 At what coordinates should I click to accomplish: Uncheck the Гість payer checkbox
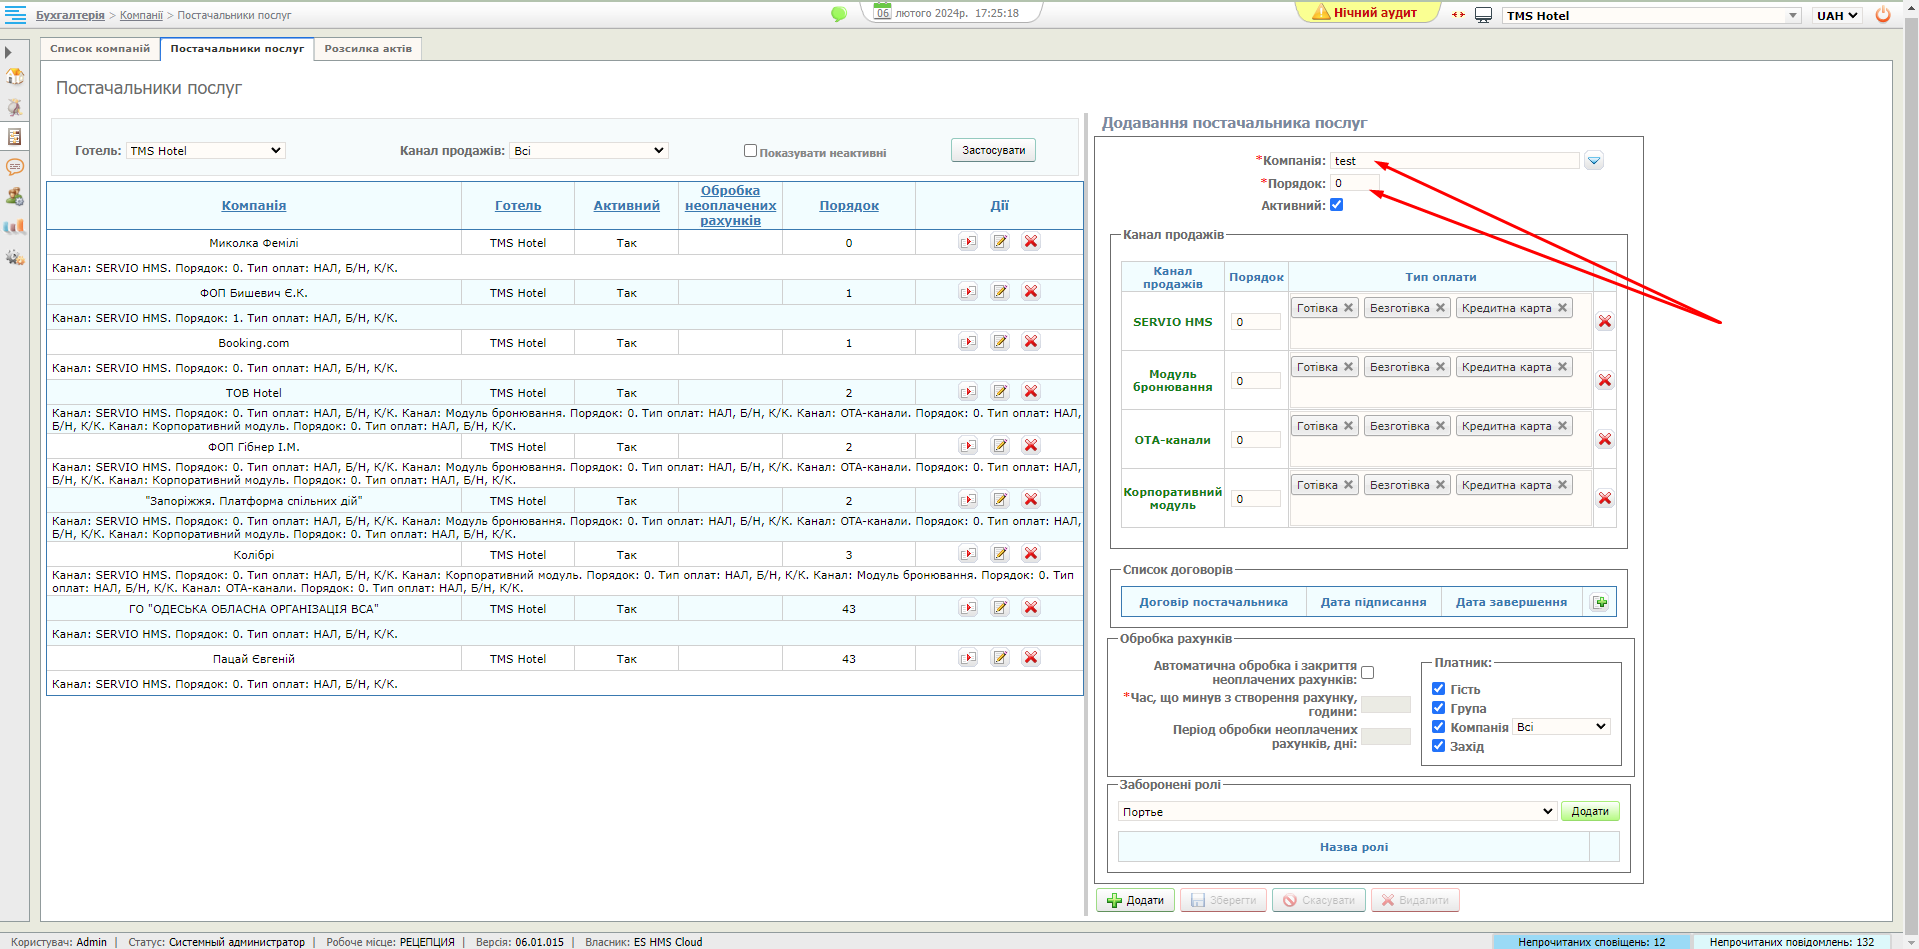click(x=1438, y=689)
